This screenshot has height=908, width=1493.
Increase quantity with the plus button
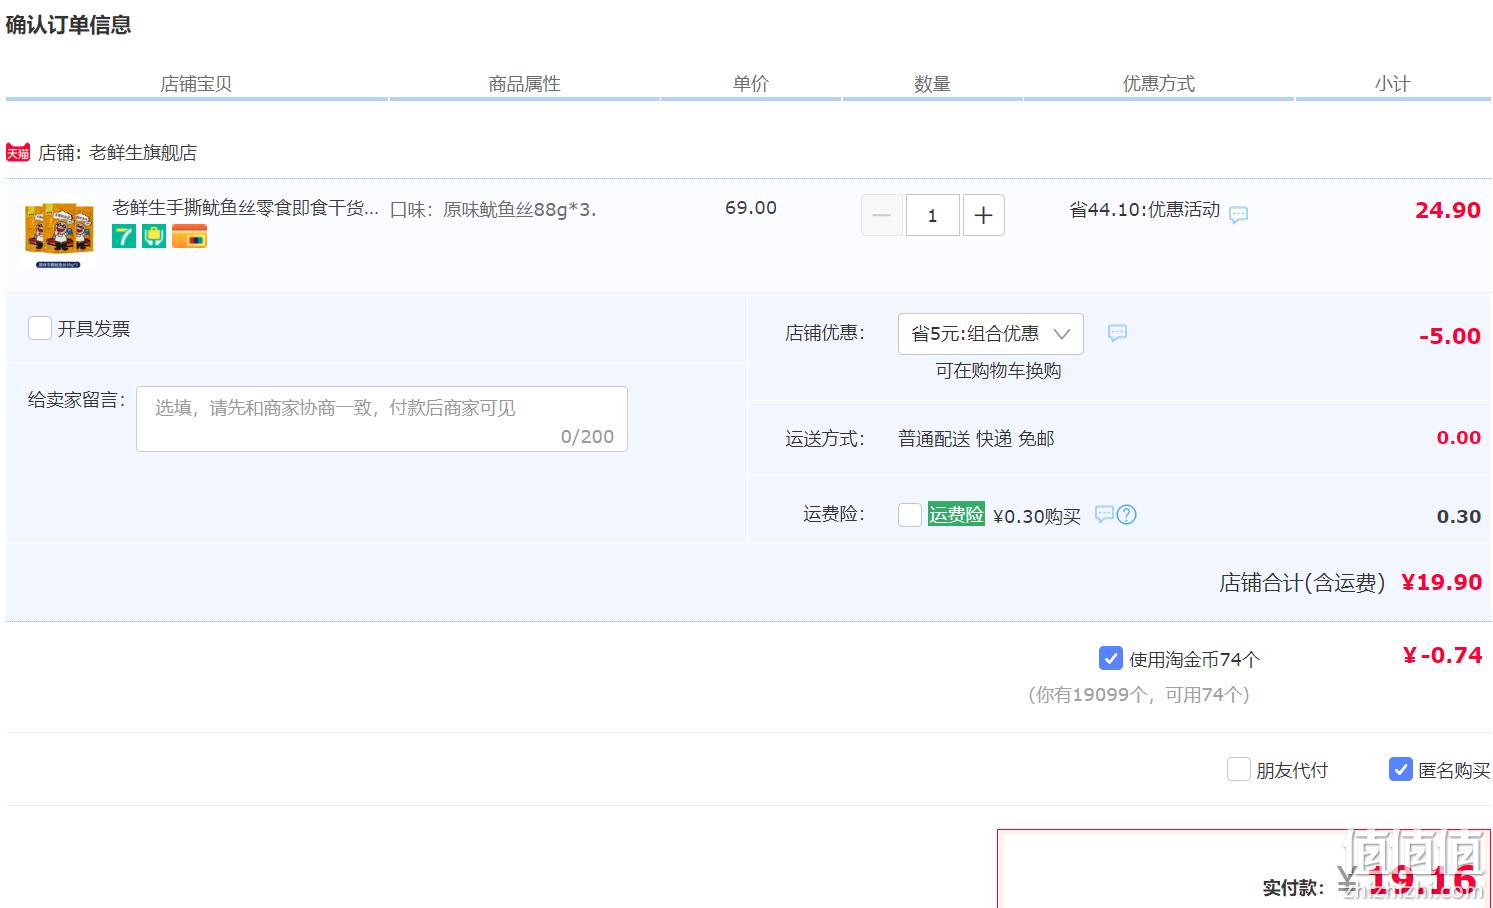(x=984, y=215)
